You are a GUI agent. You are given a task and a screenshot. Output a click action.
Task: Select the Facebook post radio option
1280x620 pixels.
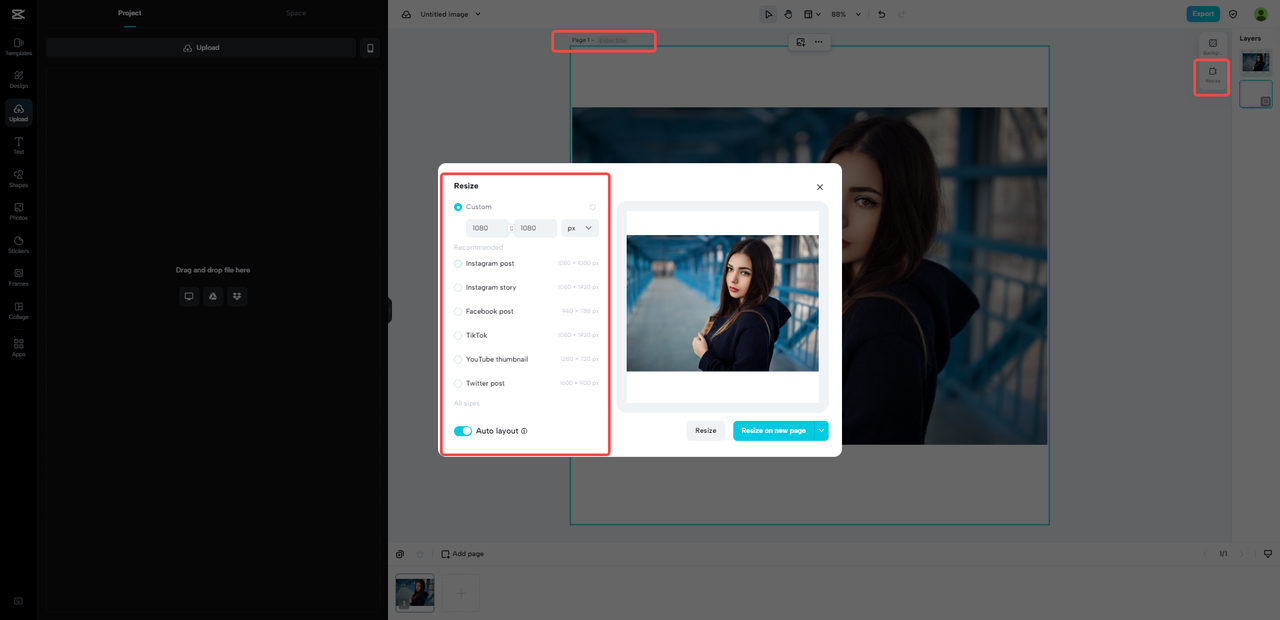(x=458, y=312)
